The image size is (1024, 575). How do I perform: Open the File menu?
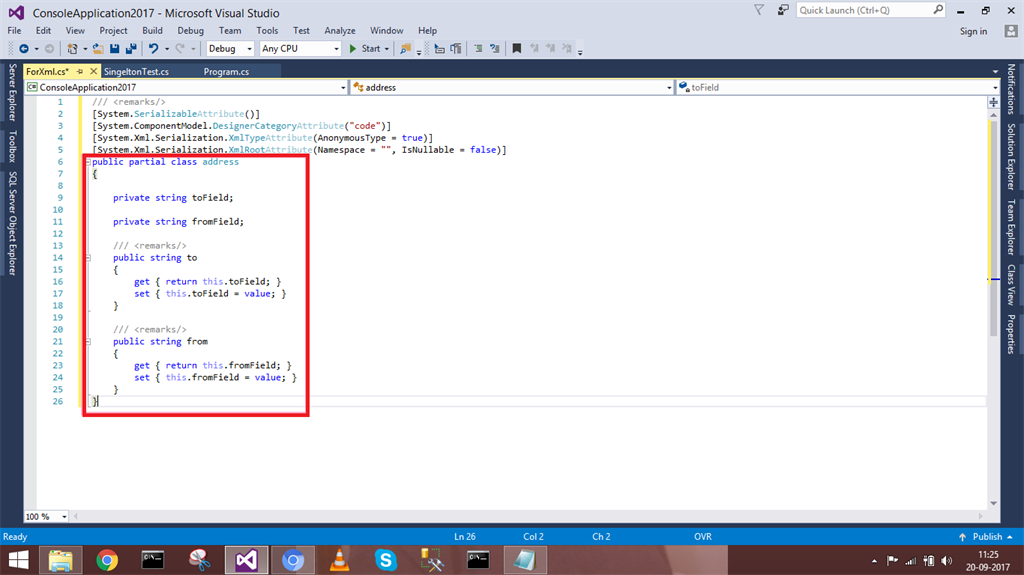(x=14, y=31)
